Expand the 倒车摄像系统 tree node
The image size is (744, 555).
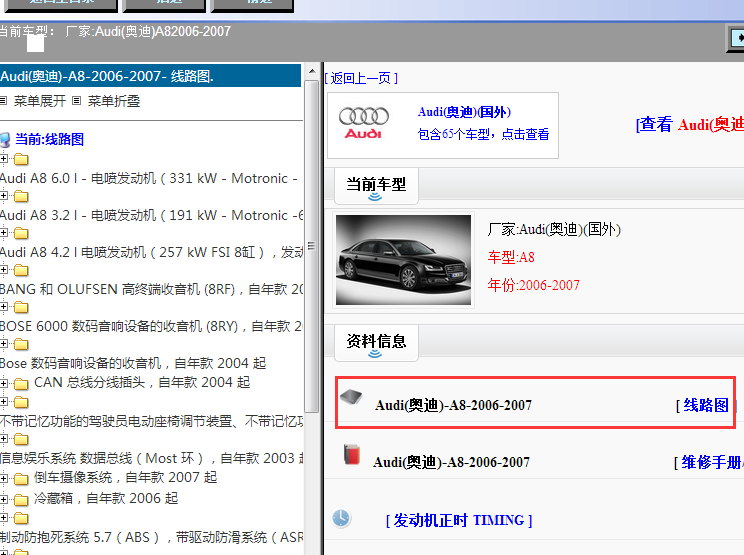click(4, 479)
